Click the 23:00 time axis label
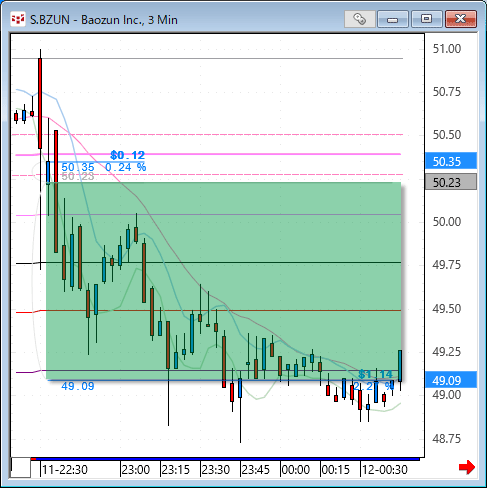Screen dimensions: 487x488 pos(135,470)
